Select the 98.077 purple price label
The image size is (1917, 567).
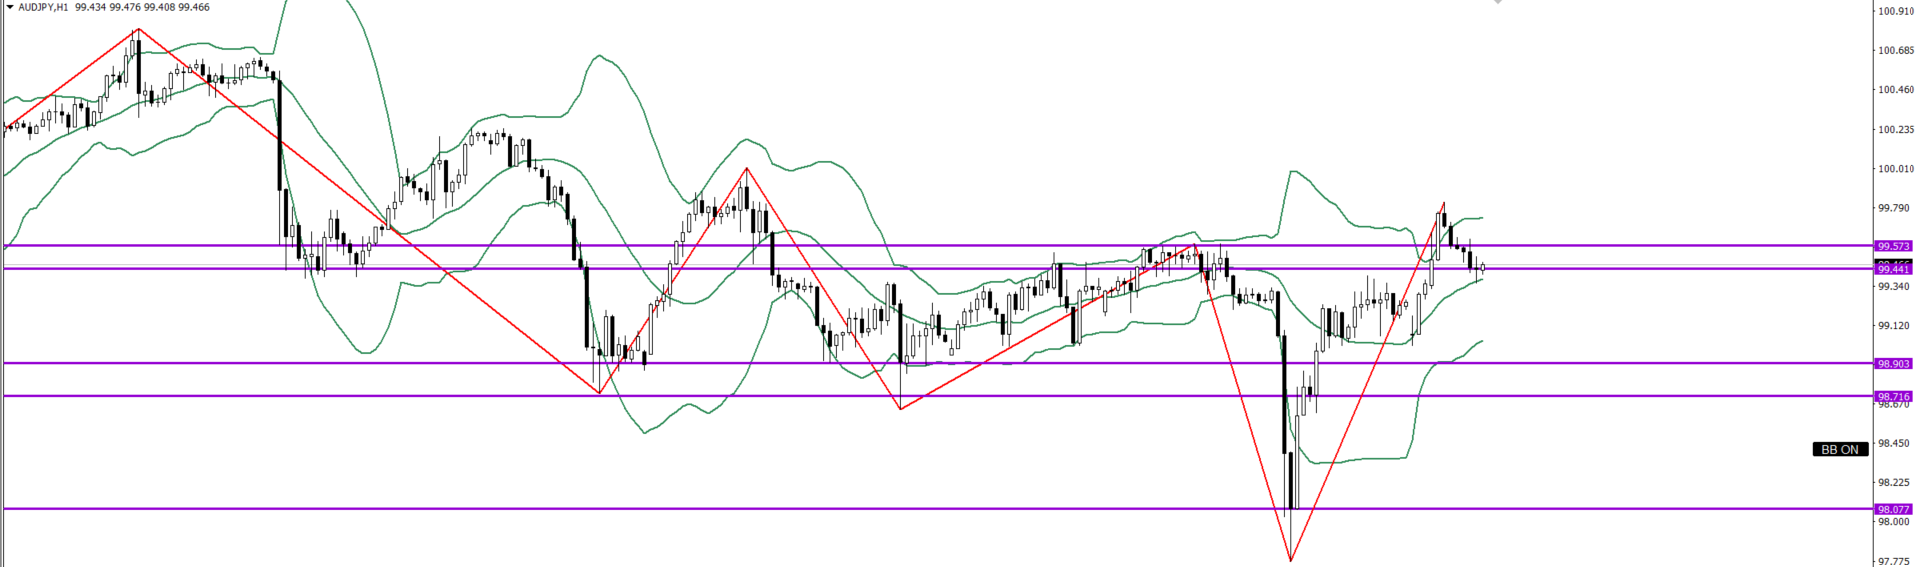1893,509
